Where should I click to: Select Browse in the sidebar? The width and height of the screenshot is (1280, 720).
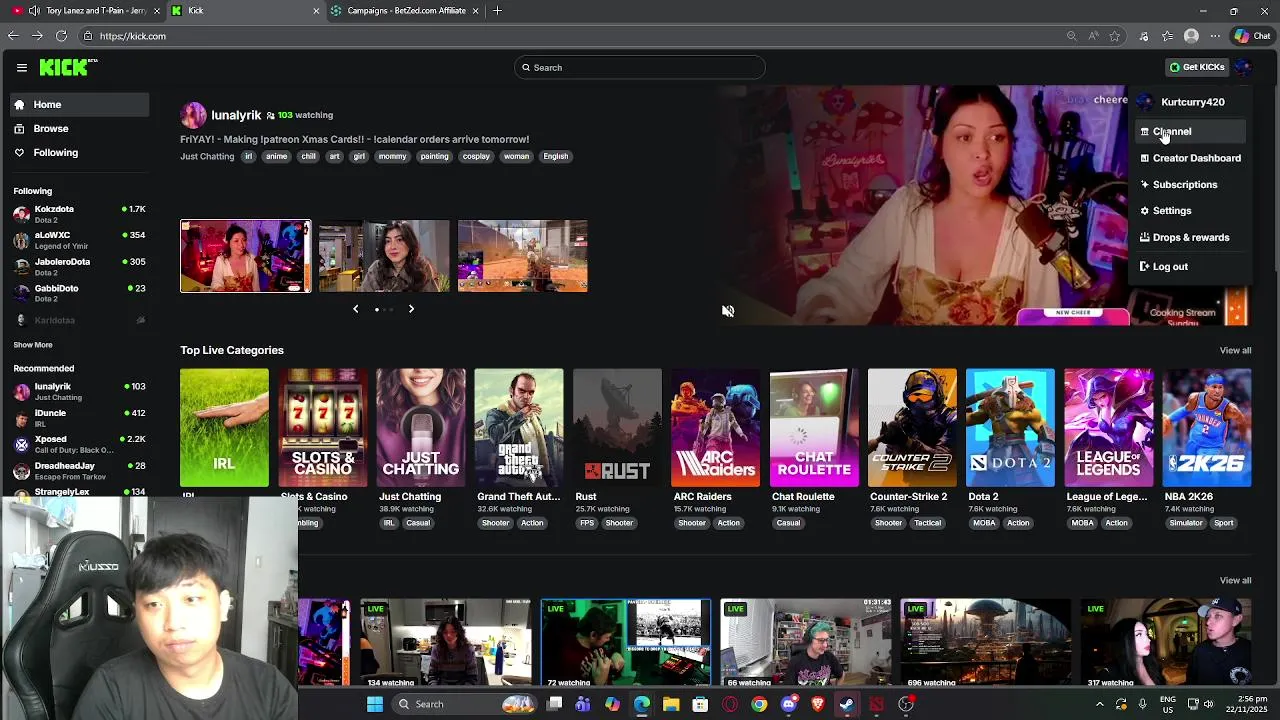81,128
